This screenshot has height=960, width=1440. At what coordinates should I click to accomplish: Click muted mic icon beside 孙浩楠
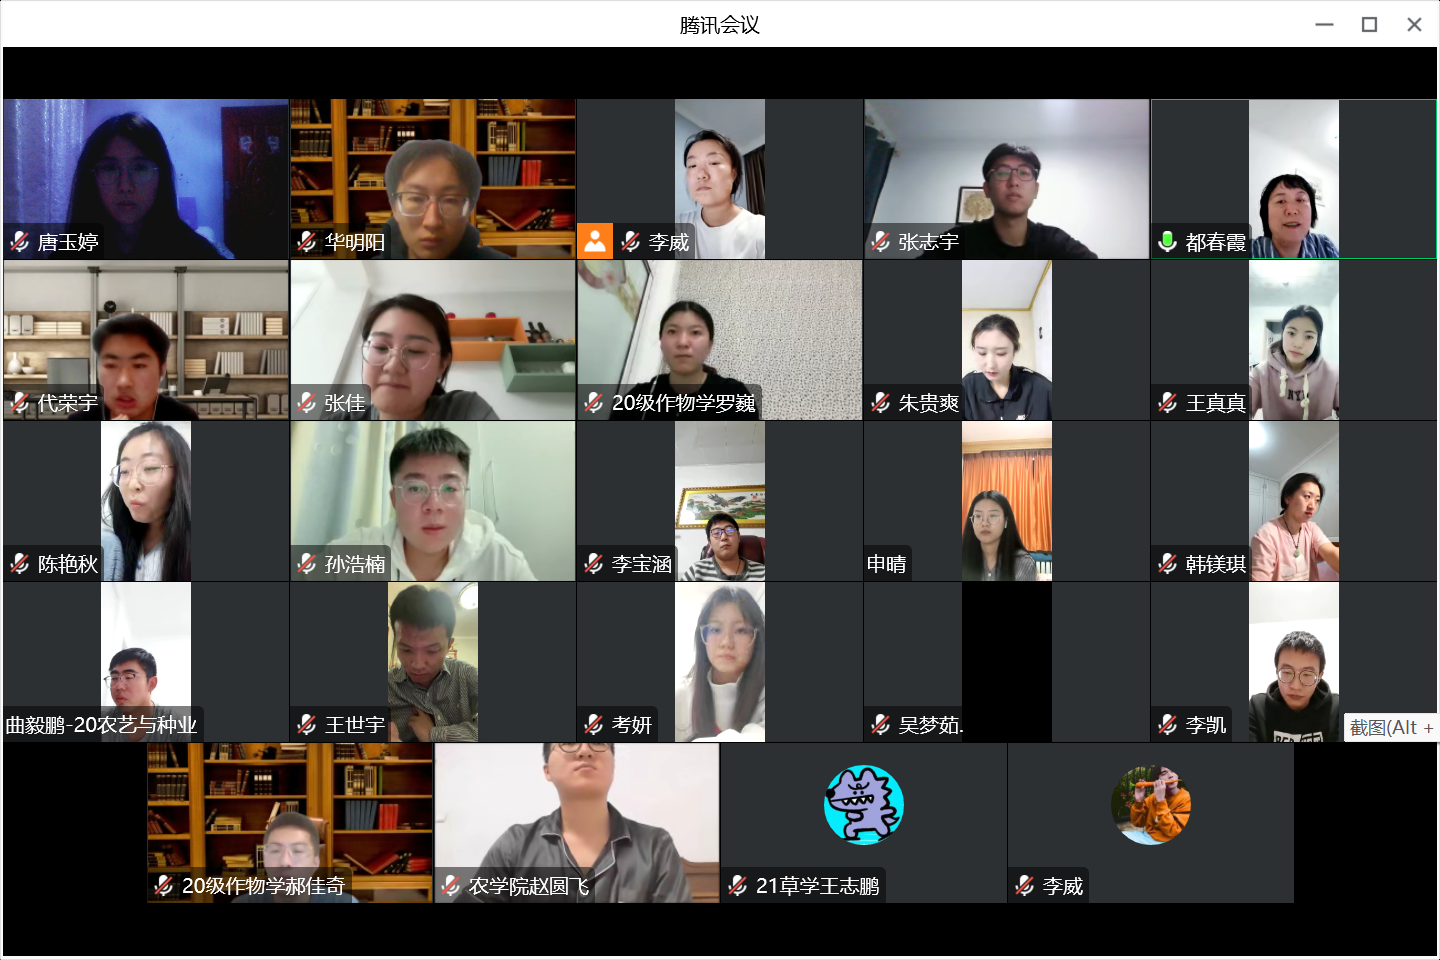pos(307,563)
